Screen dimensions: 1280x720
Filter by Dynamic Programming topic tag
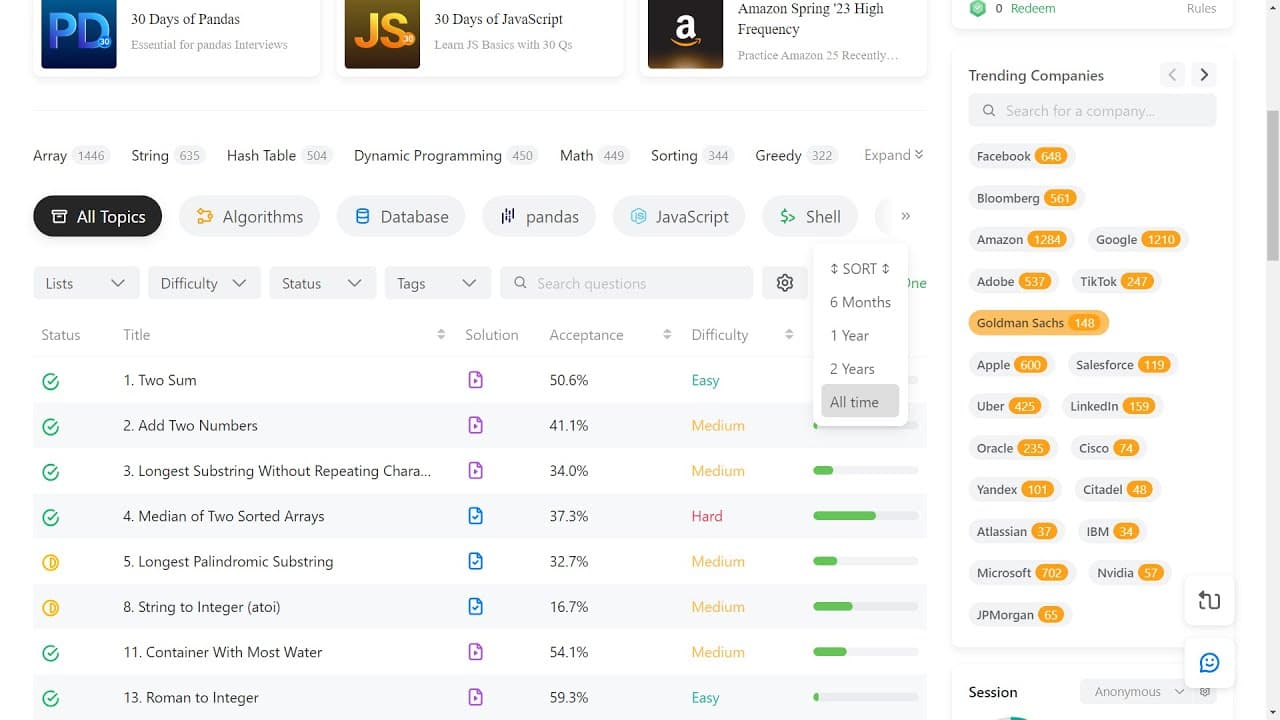(446, 155)
